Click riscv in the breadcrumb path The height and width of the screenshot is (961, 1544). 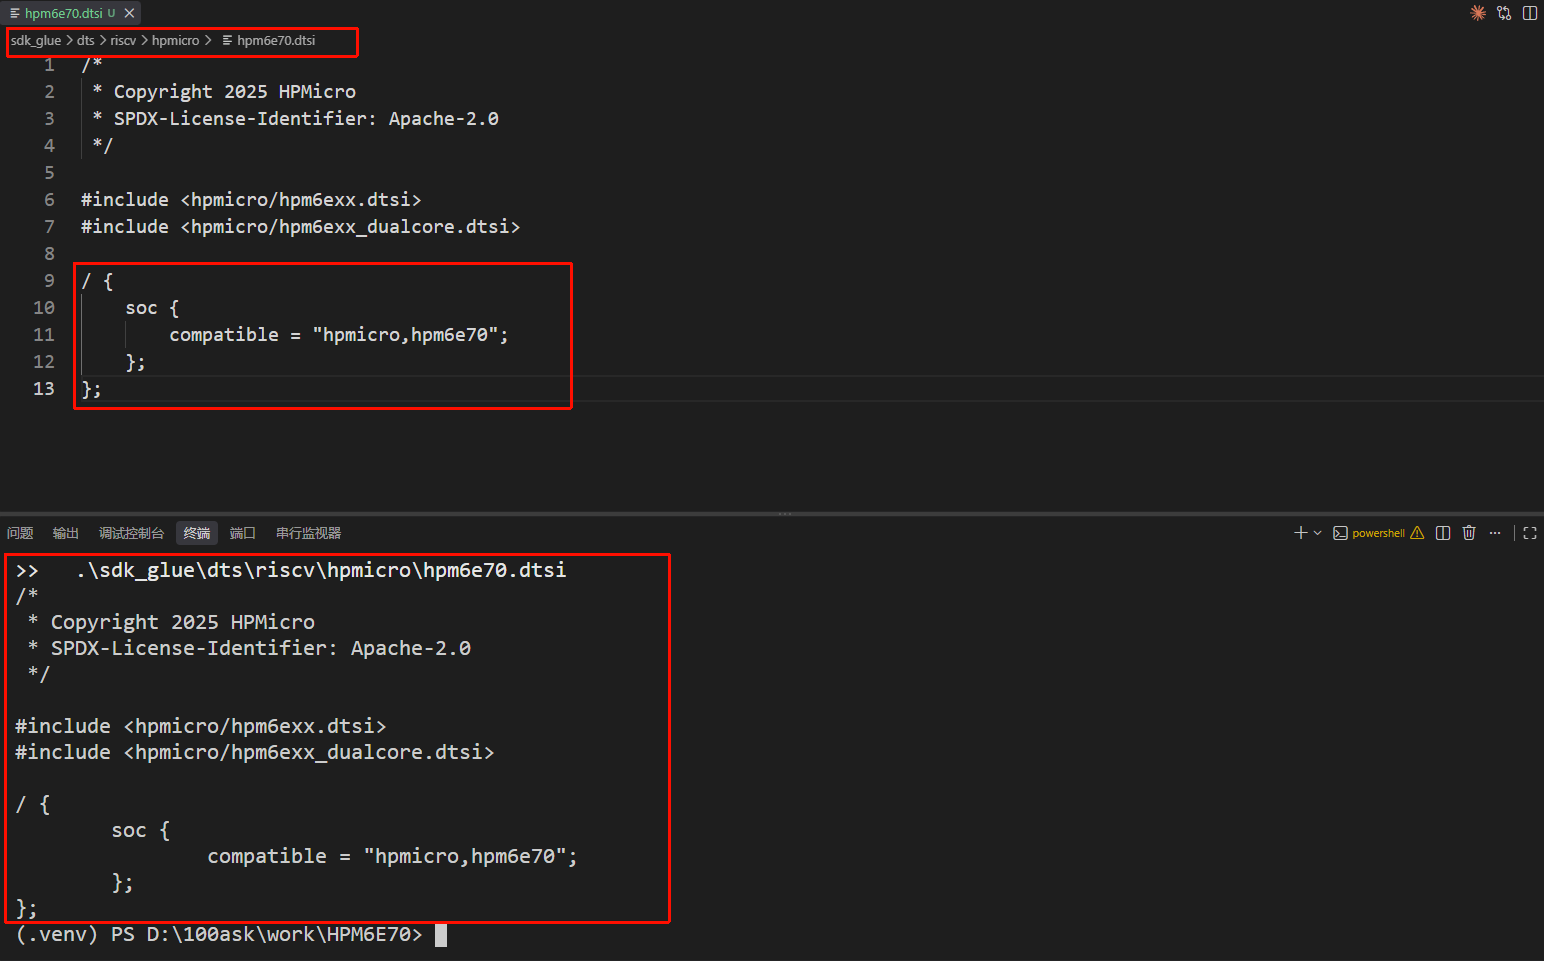click(123, 41)
